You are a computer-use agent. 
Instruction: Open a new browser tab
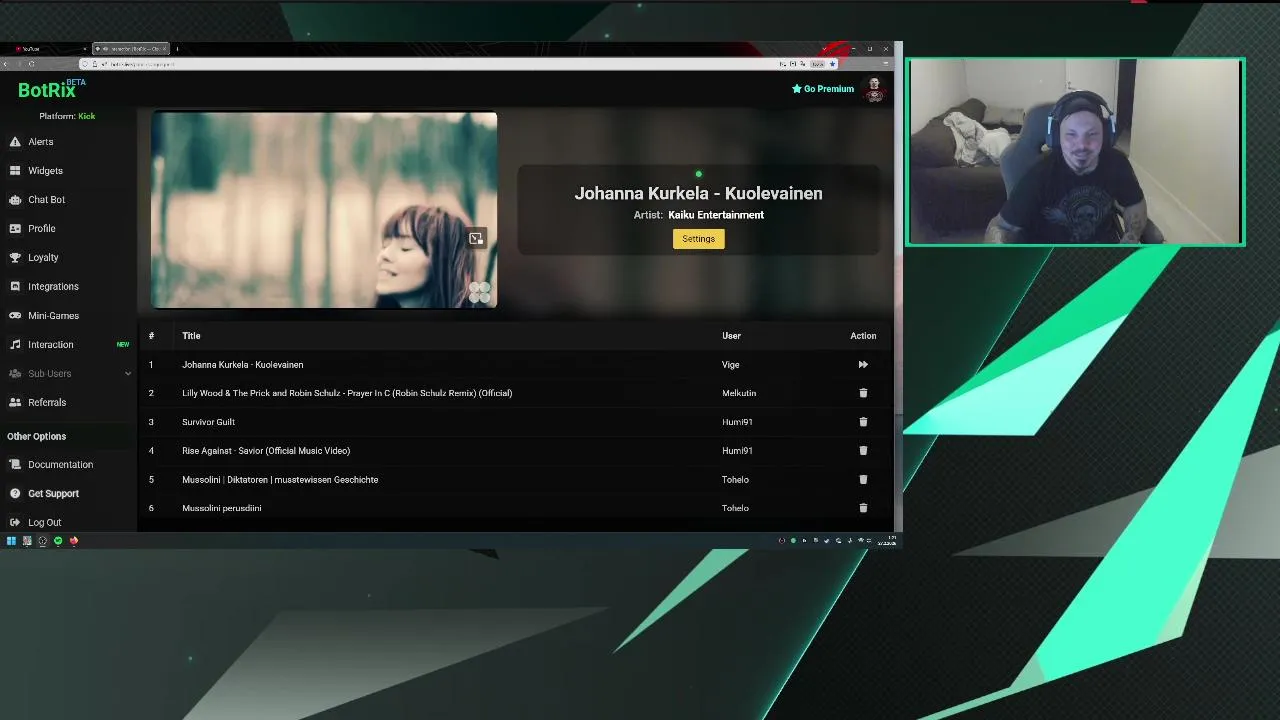[x=177, y=49]
